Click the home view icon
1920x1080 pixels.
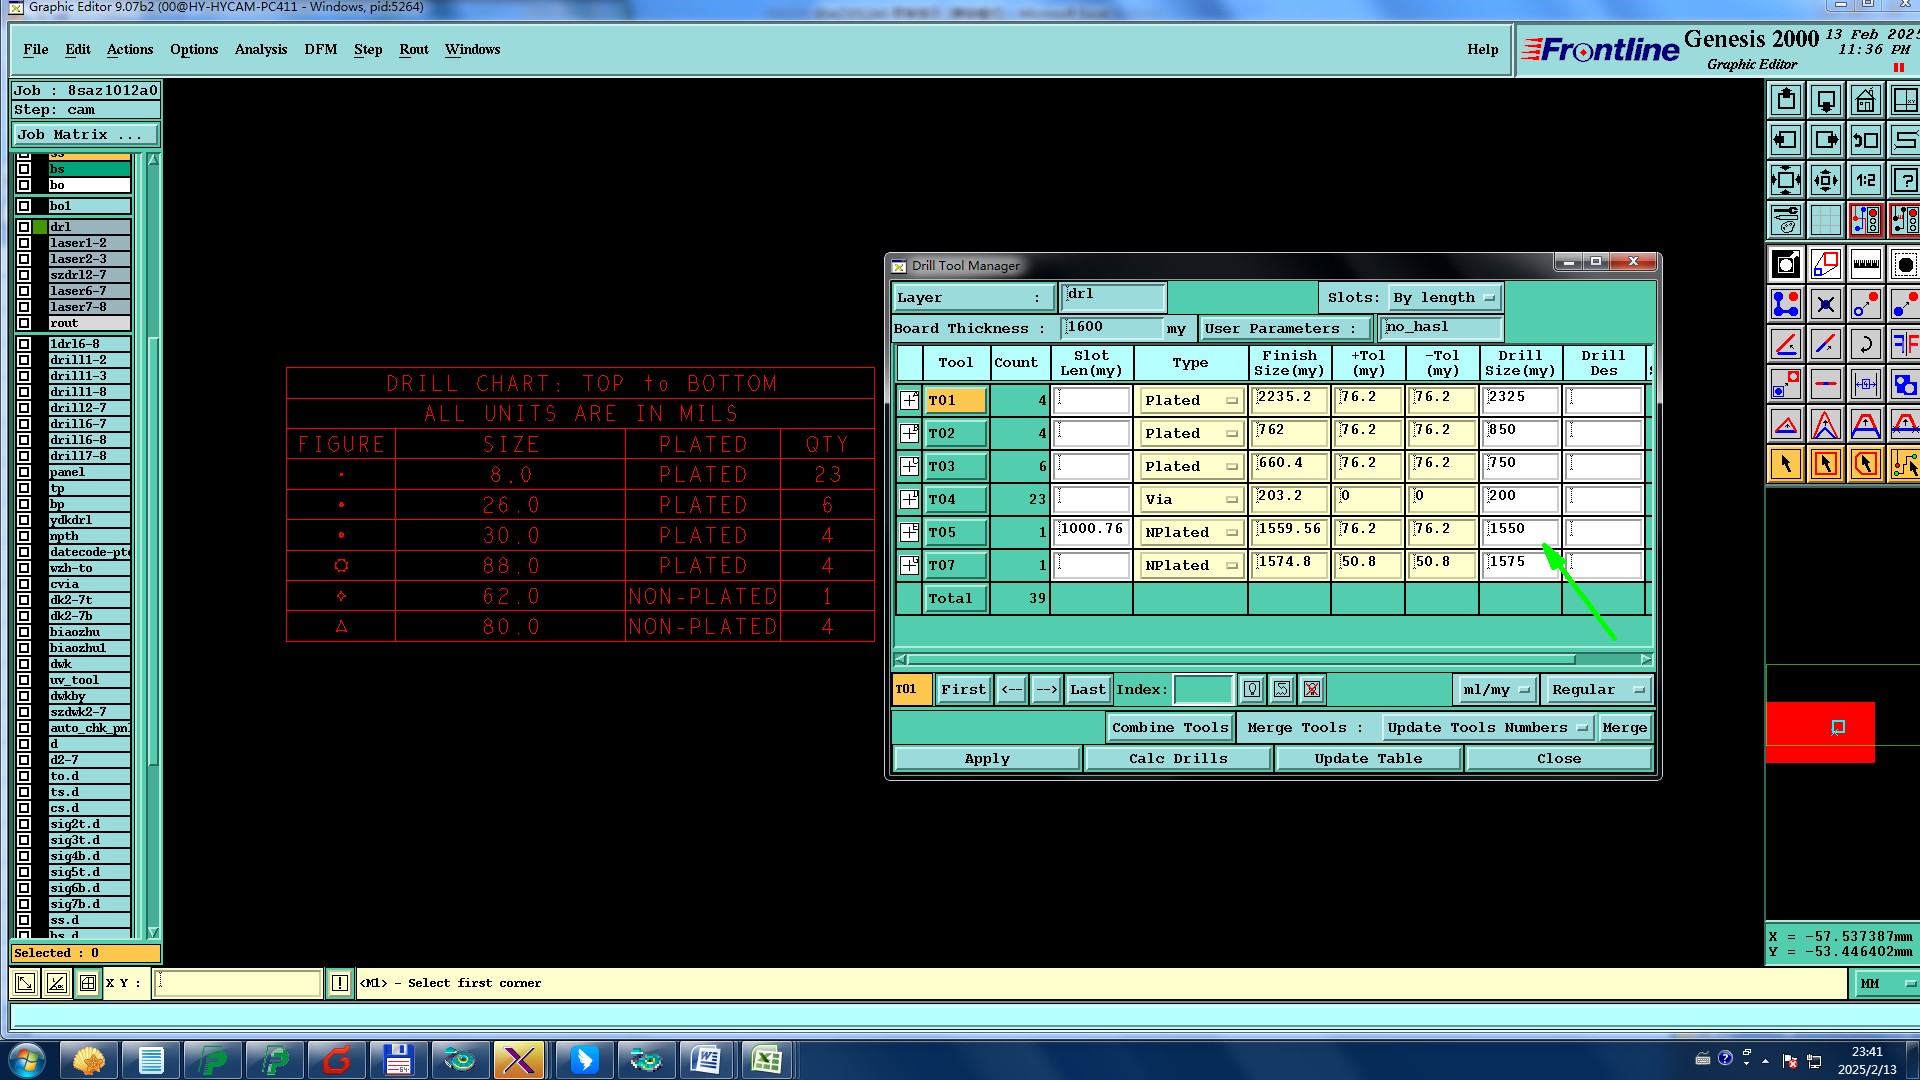point(1865,101)
